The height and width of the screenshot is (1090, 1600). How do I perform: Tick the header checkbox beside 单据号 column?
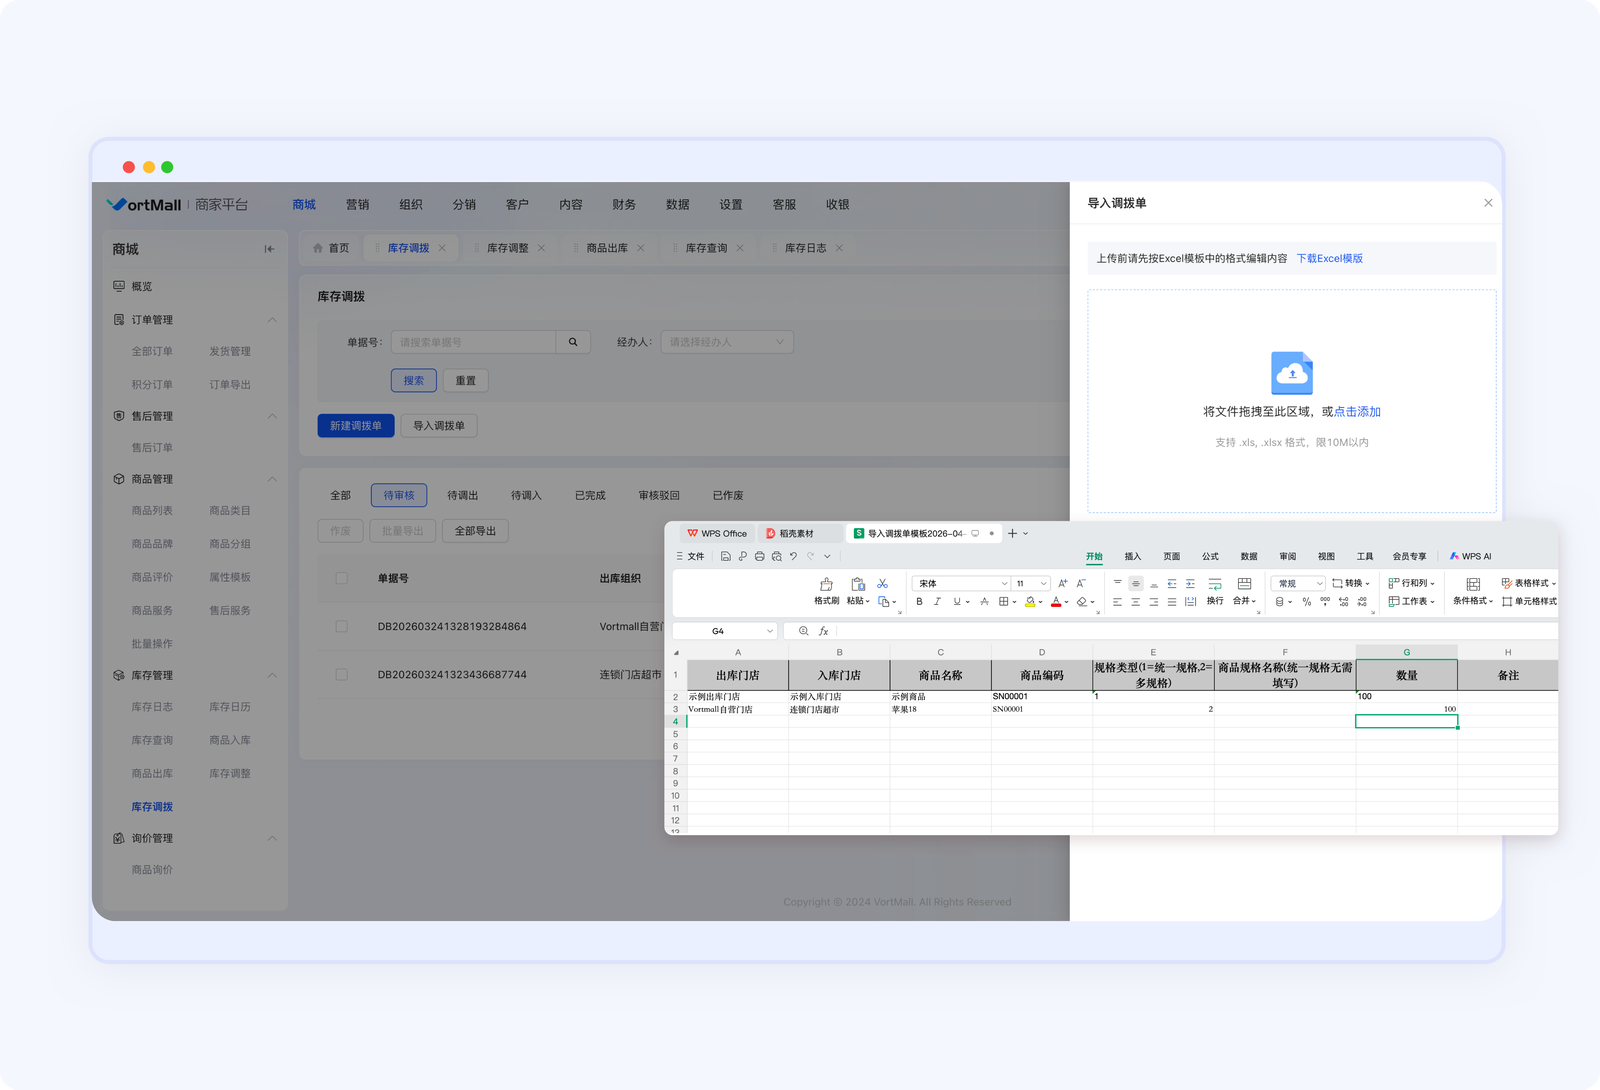point(342,578)
